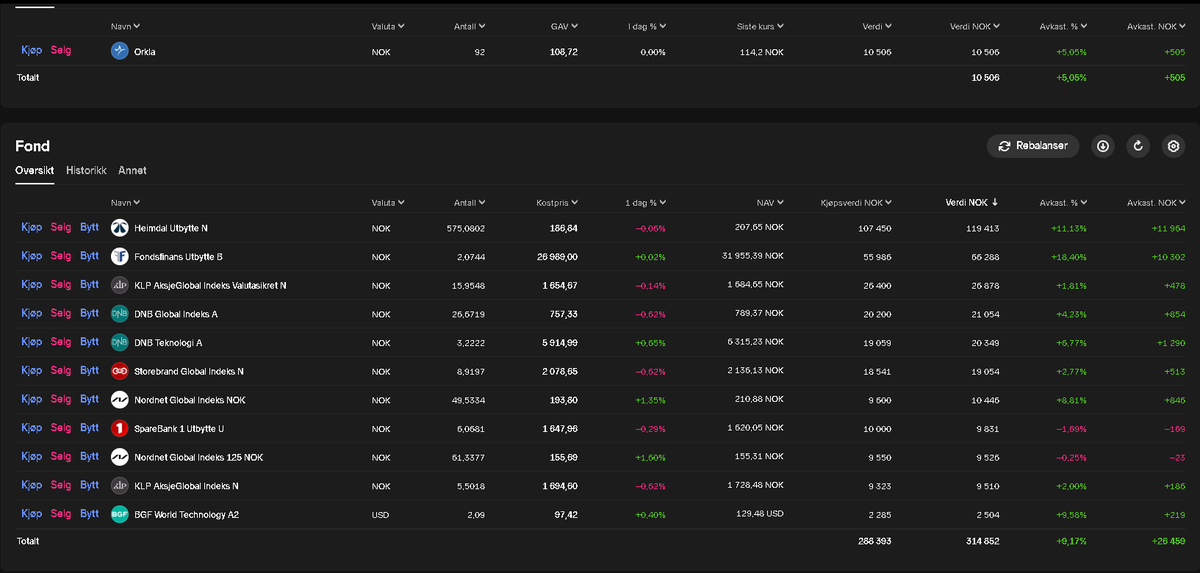Click Kjøp for Heimdal Utbytte N
The height and width of the screenshot is (573, 1200).
coord(32,228)
